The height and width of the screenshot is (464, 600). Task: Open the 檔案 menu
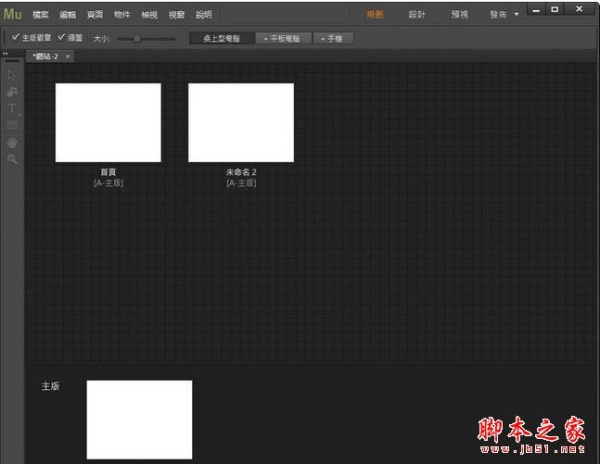coord(39,15)
